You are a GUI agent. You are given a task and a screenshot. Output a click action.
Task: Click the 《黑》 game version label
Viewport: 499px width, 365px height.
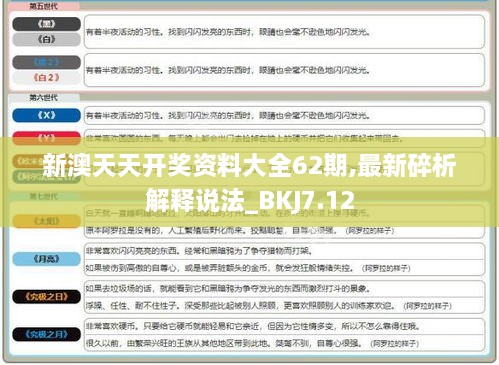(x=47, y=24)
